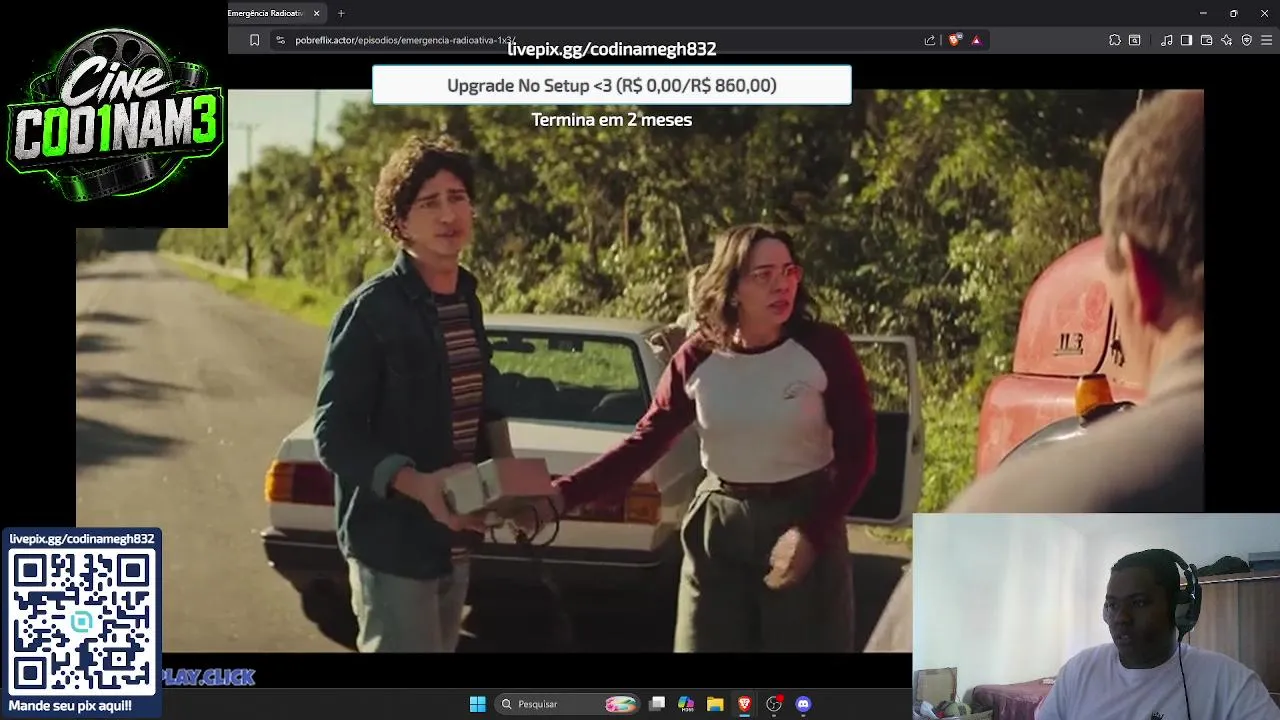The height and width of the screenshot is (720, 1280).
Task: Click the Pesquisar taskbar search box
Action: [568, 704]
